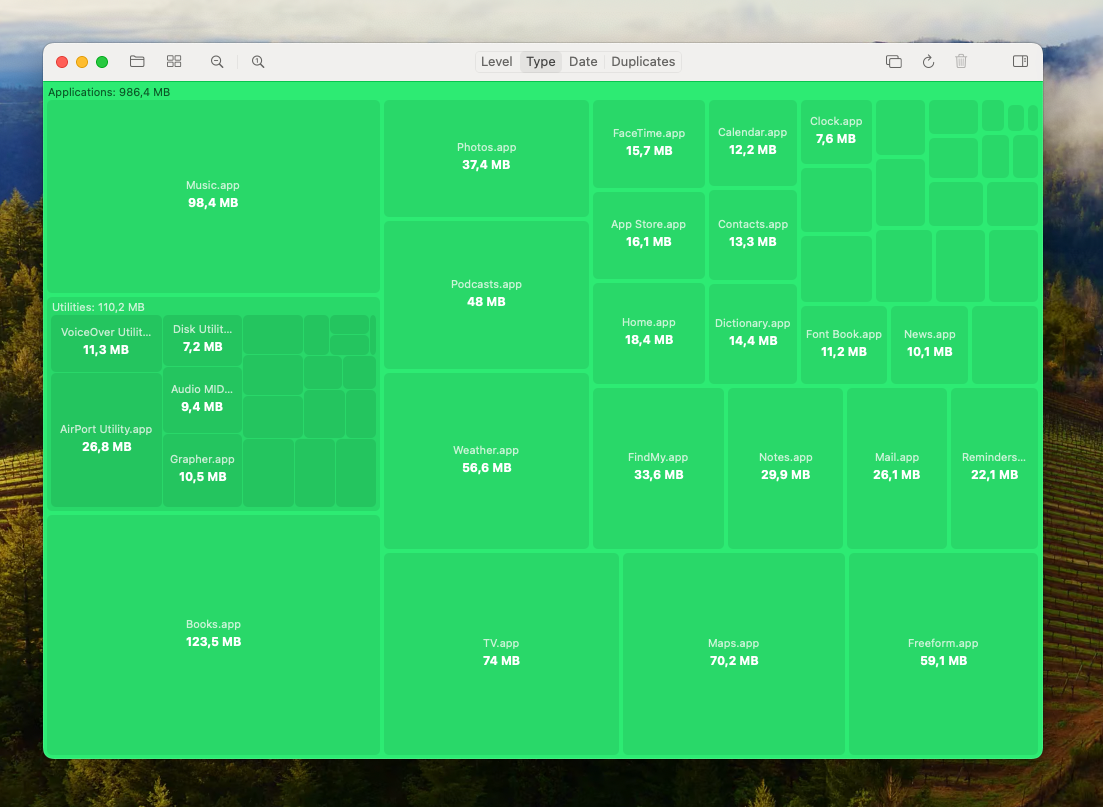Click the yellow minimize window button
Viewport: 1103px width, 807px height.
(x=82, y=62)
